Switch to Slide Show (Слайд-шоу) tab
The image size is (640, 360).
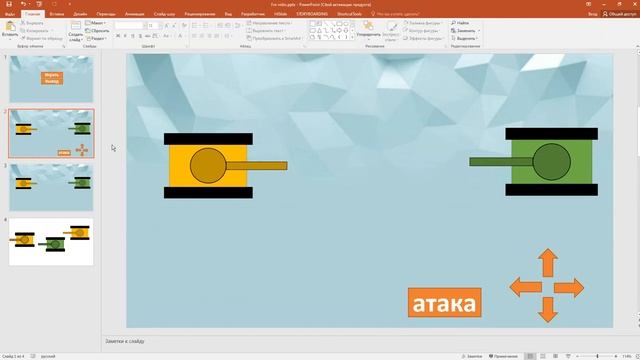(164, 14)
